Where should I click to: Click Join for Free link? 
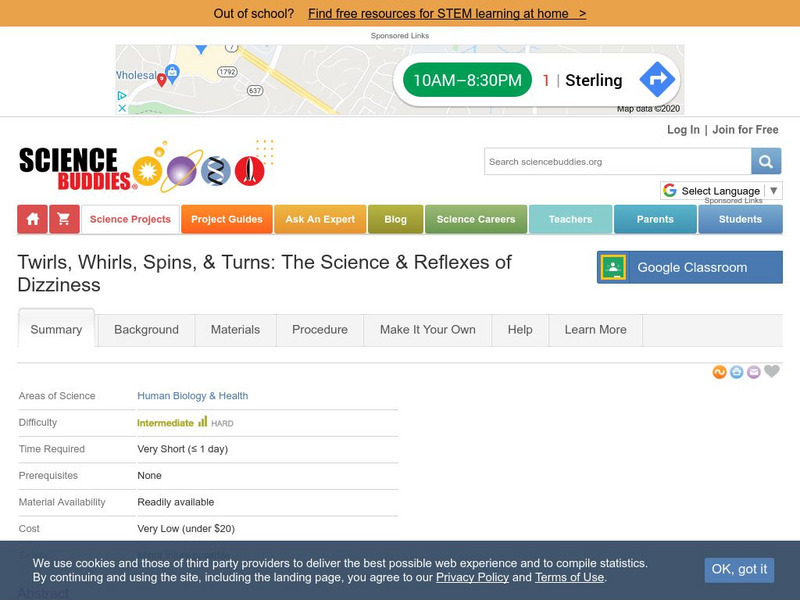click(745, 130)
